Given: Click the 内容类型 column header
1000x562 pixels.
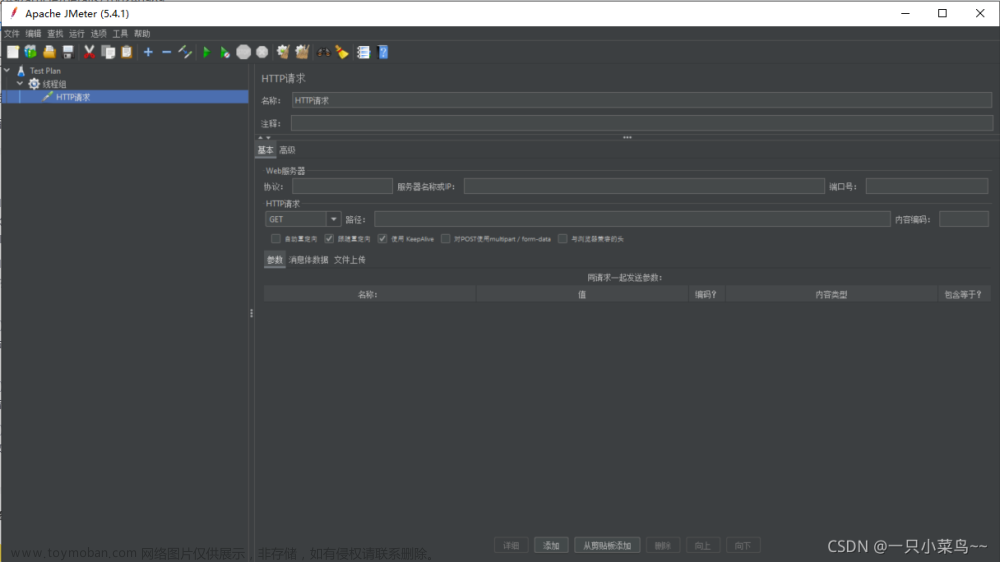Looking at the screenshot, I should (831, 295).
